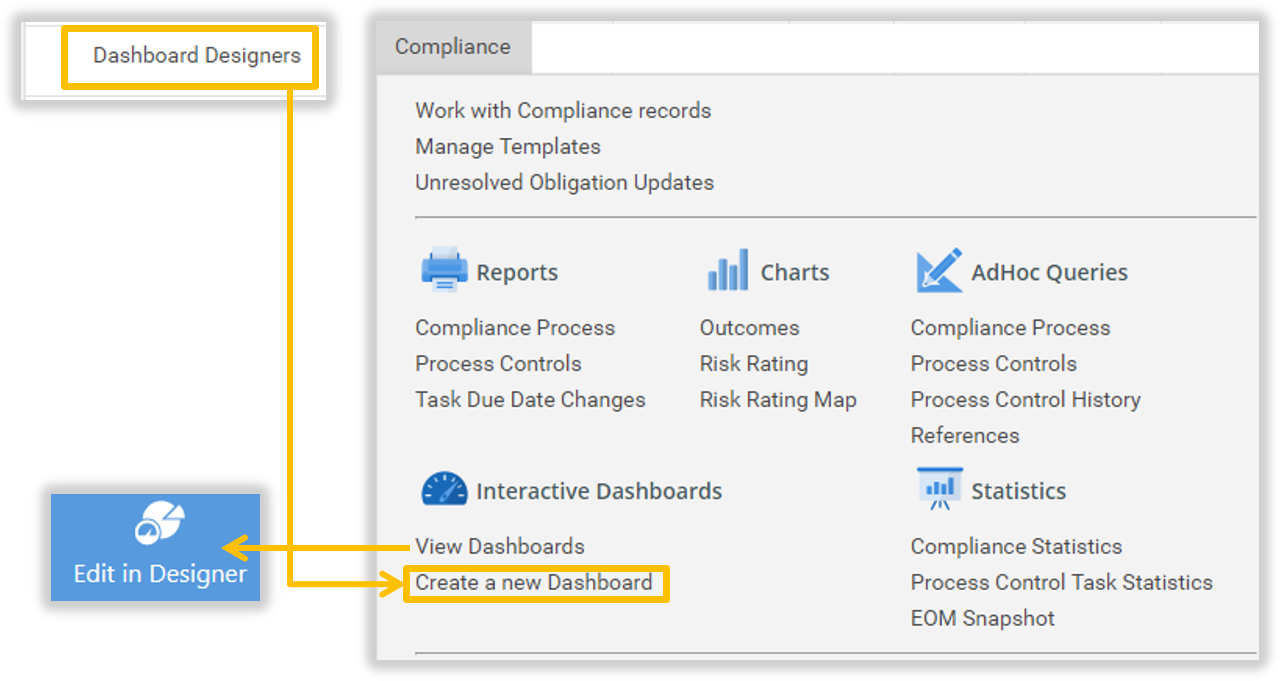Open the References adhoc query
This screenshot has height=681, width=1280.
point(965,436)
